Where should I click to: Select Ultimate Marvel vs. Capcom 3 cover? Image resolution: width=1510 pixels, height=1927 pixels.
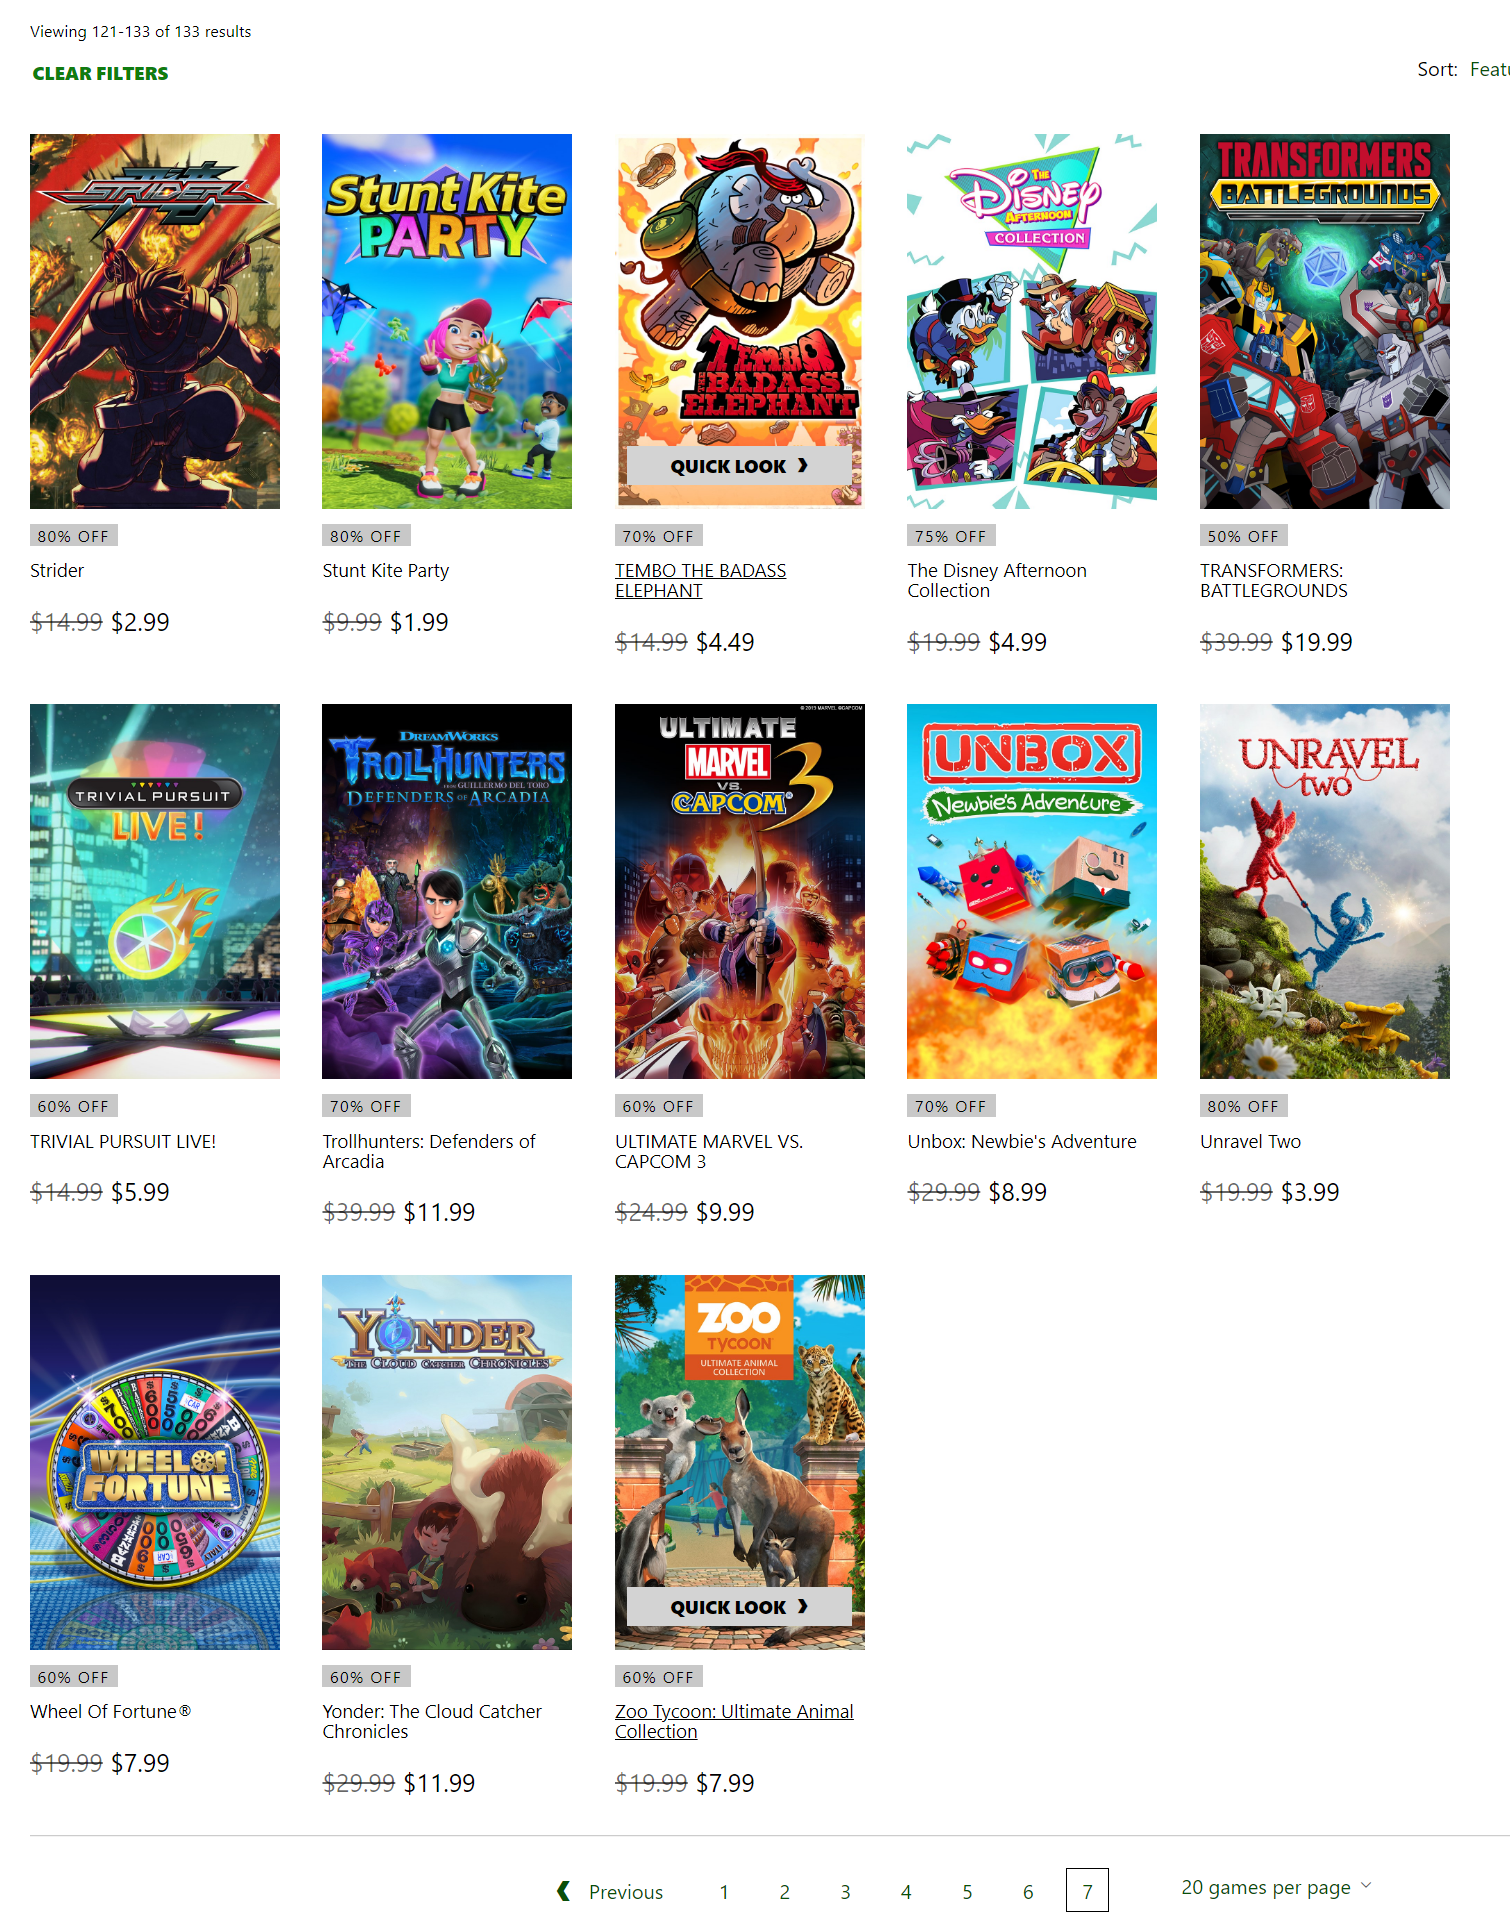click(740, 891)
